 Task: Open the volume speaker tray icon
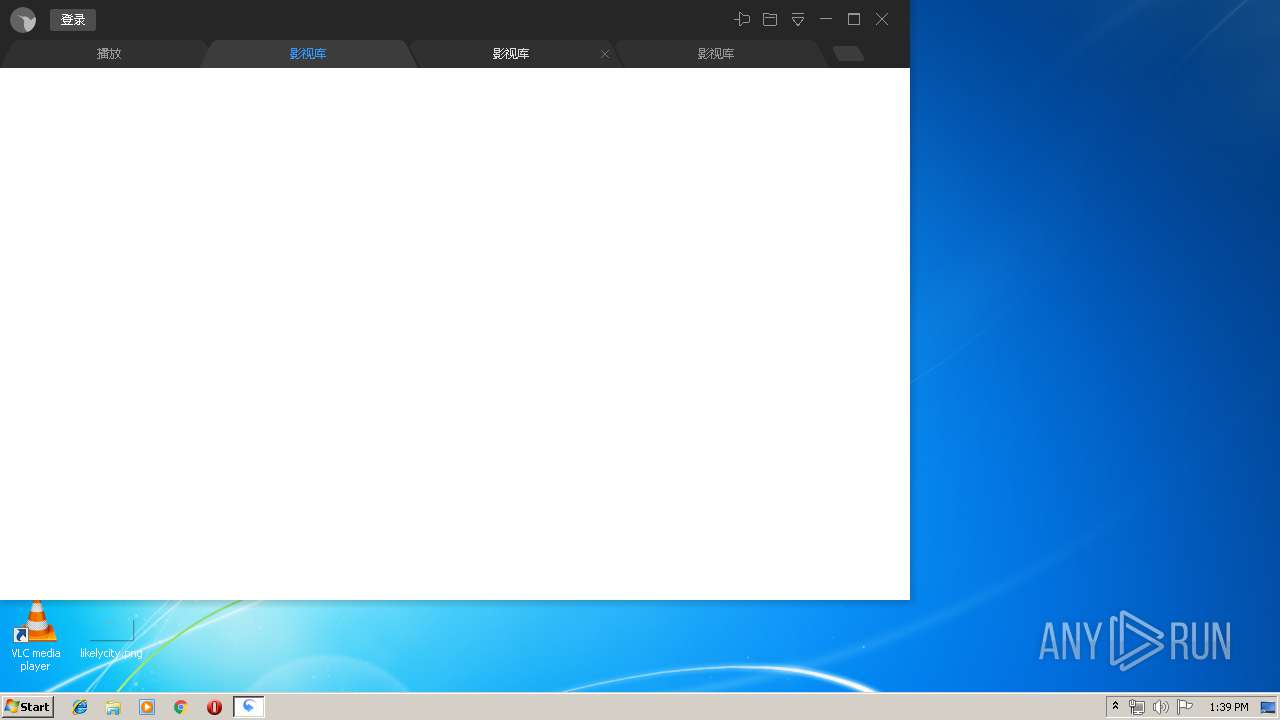click(x=1161, y=707)
